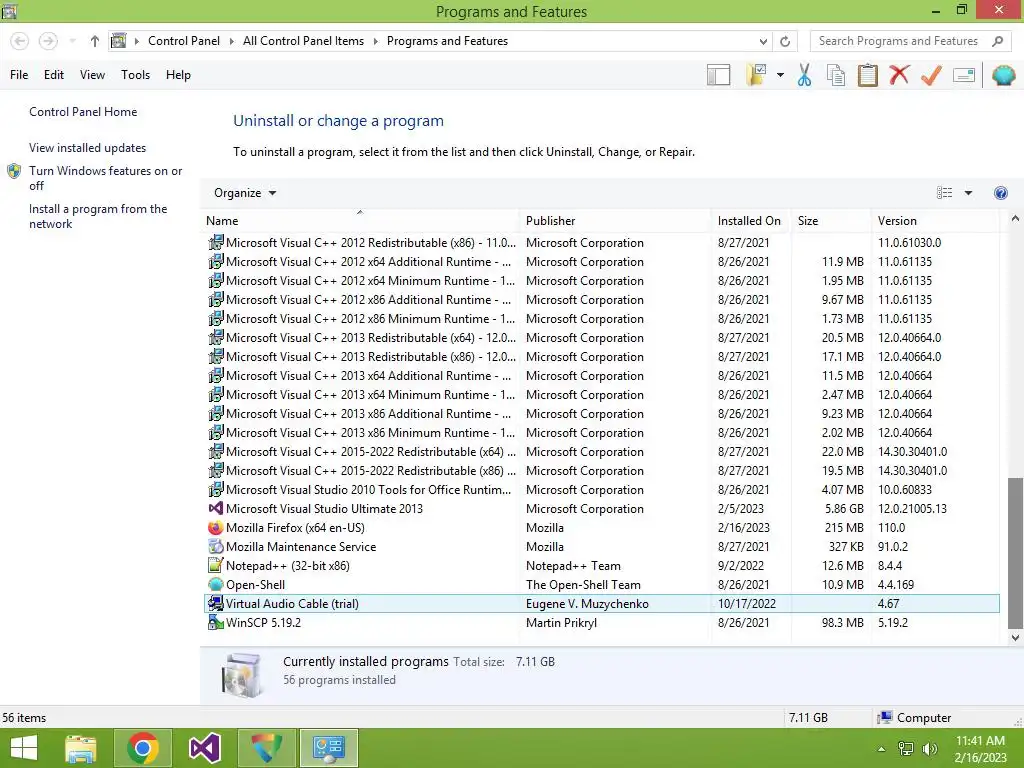Click the Copy toolbar icon
This screenshot has height=768, width=1024.
tap(836, 75)
